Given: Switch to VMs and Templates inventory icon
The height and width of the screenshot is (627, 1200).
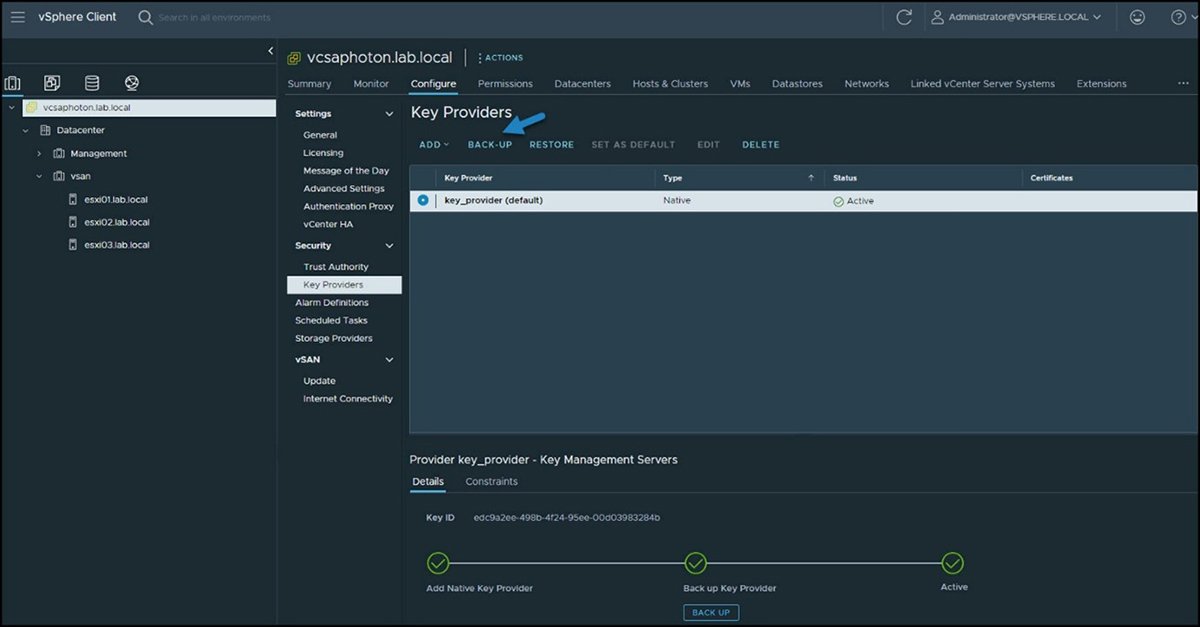Looking at the screenshot, I should click(x=52, y=83).
